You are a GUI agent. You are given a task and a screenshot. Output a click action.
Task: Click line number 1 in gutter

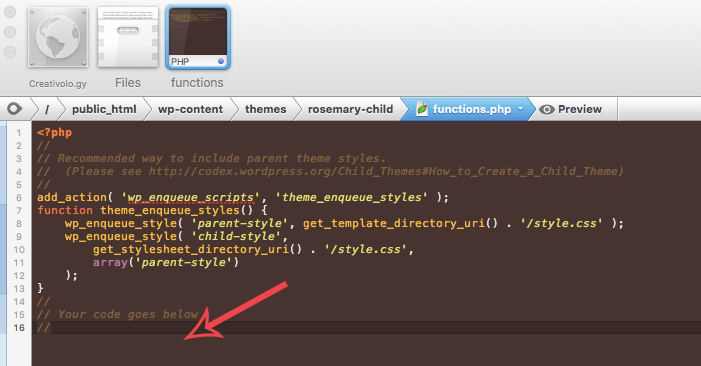tap(19, 133)
